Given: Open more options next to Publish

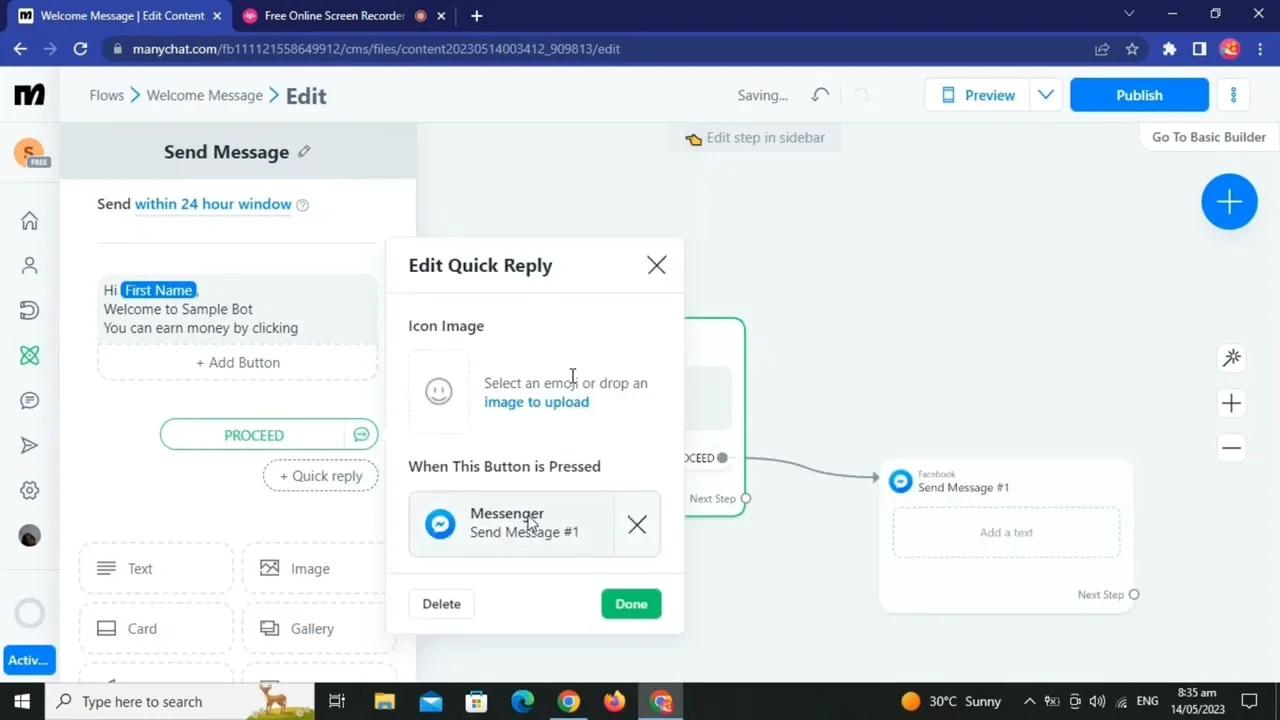Looking at the screenshot, I should 1233,94.
